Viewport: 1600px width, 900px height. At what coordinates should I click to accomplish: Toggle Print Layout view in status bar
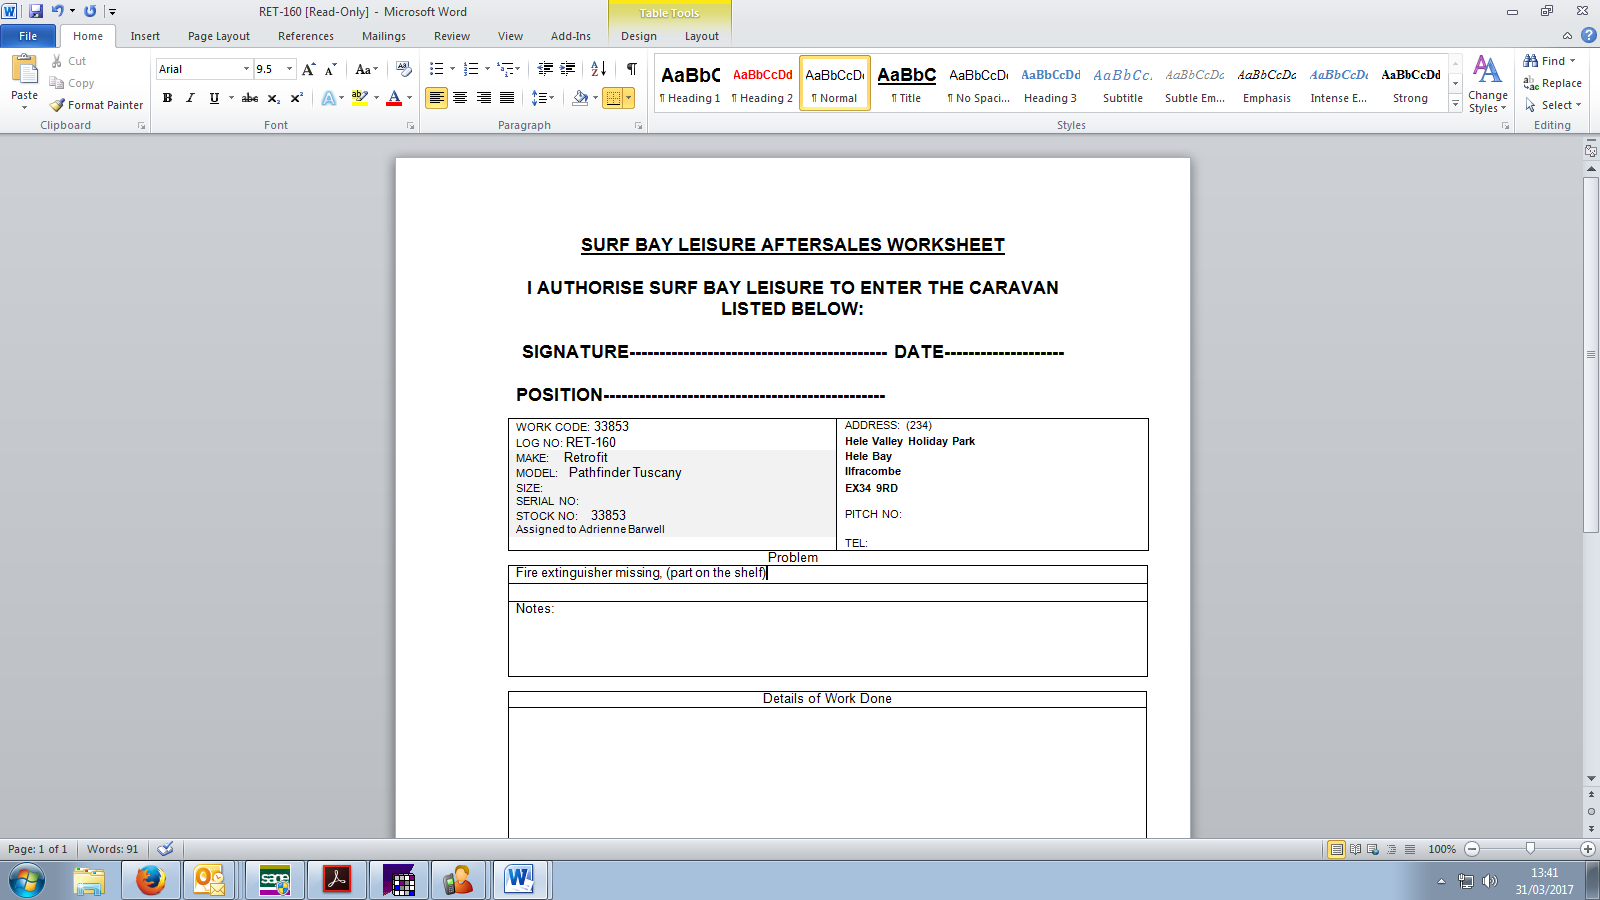tap(1336, 849)
